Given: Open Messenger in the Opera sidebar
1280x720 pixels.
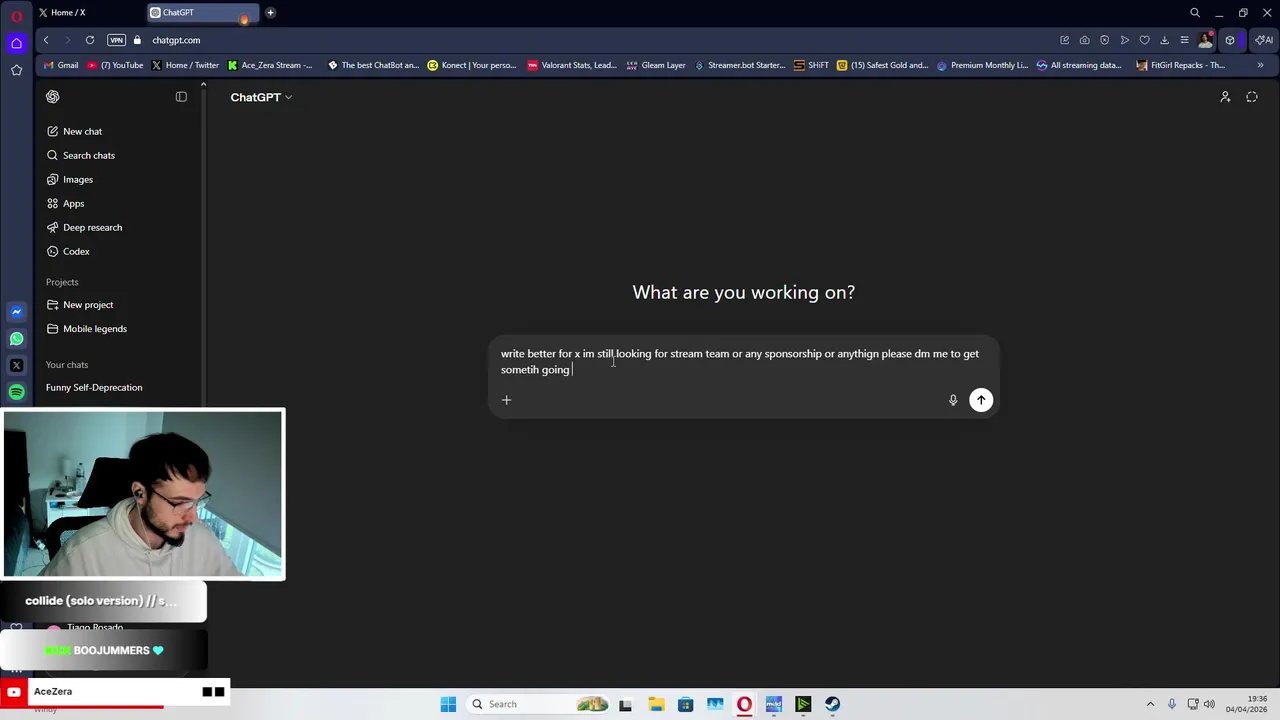Looking at the screenshot, I should 16,312.
